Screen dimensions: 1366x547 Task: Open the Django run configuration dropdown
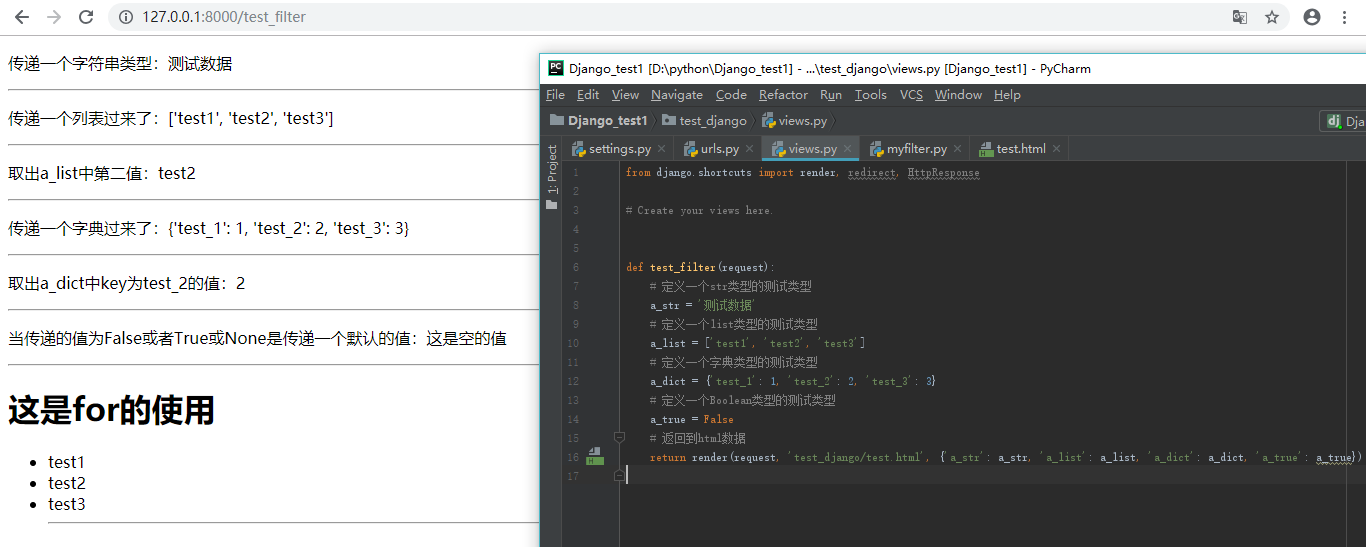pos(1343,121)
